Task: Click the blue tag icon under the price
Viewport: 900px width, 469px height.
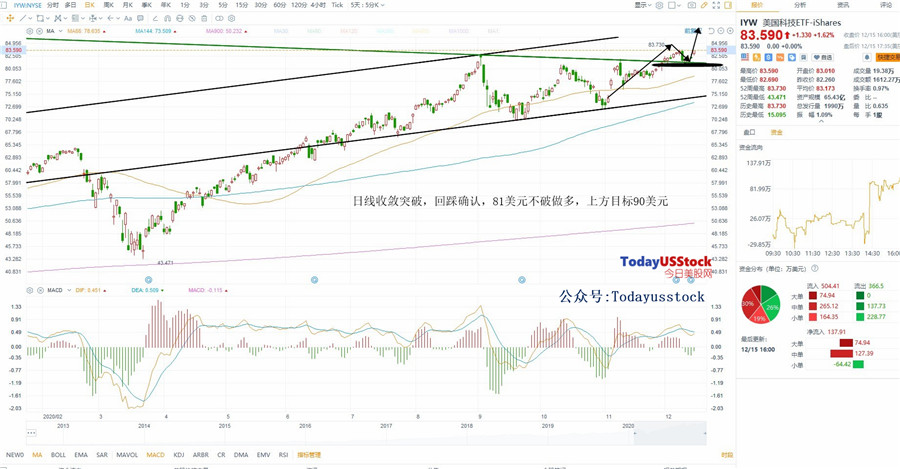Action: click(792, 57)
